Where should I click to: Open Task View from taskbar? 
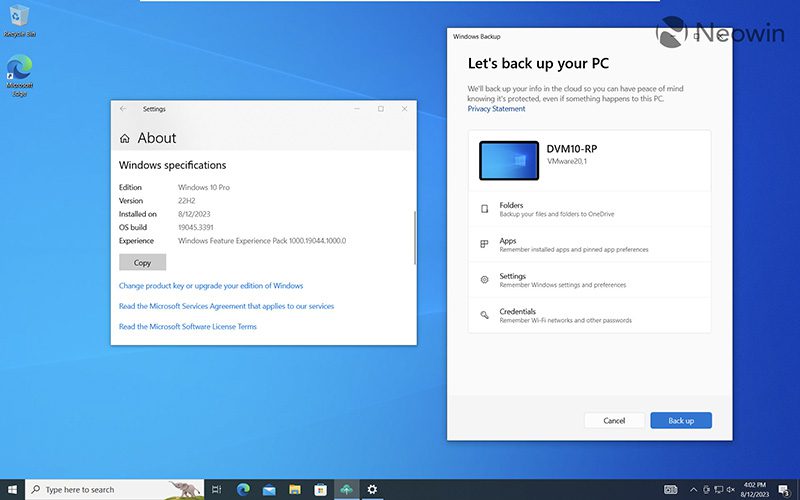[x=216, y=490]
